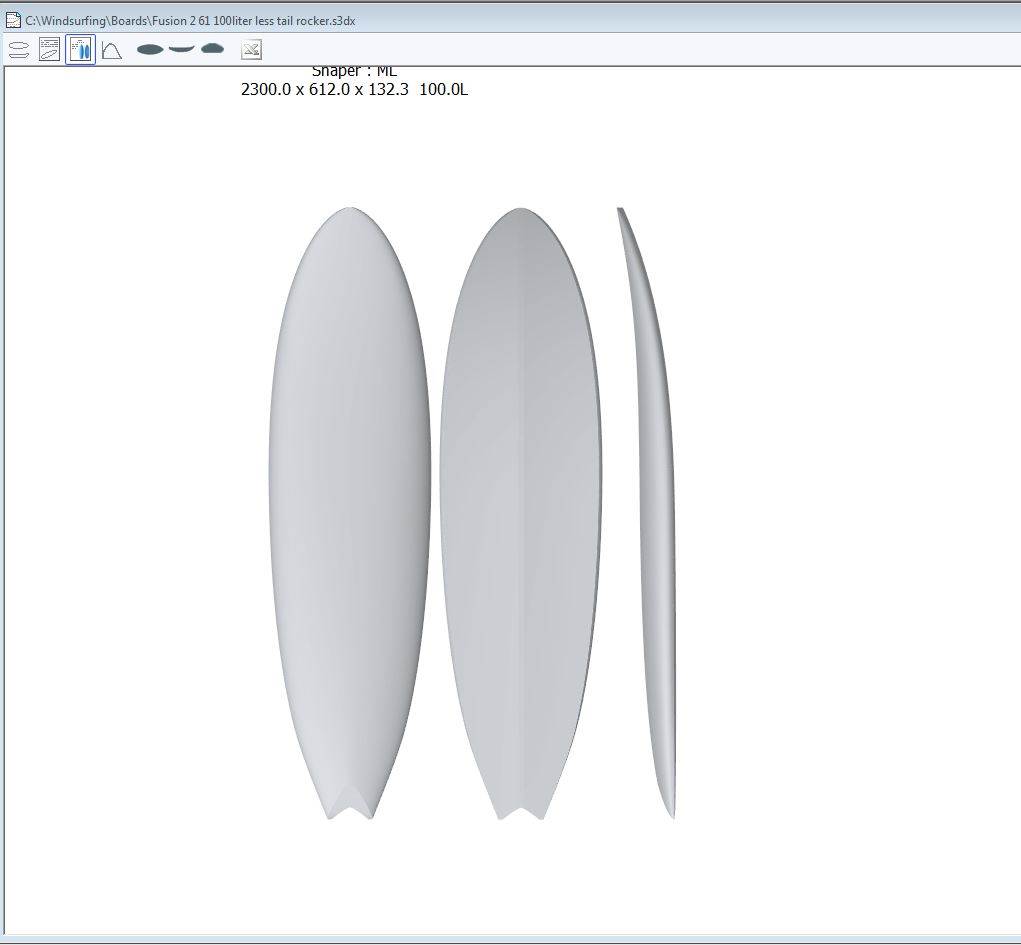
Task: Click the 100.0L volume text
Action: [x=443, y=89]
